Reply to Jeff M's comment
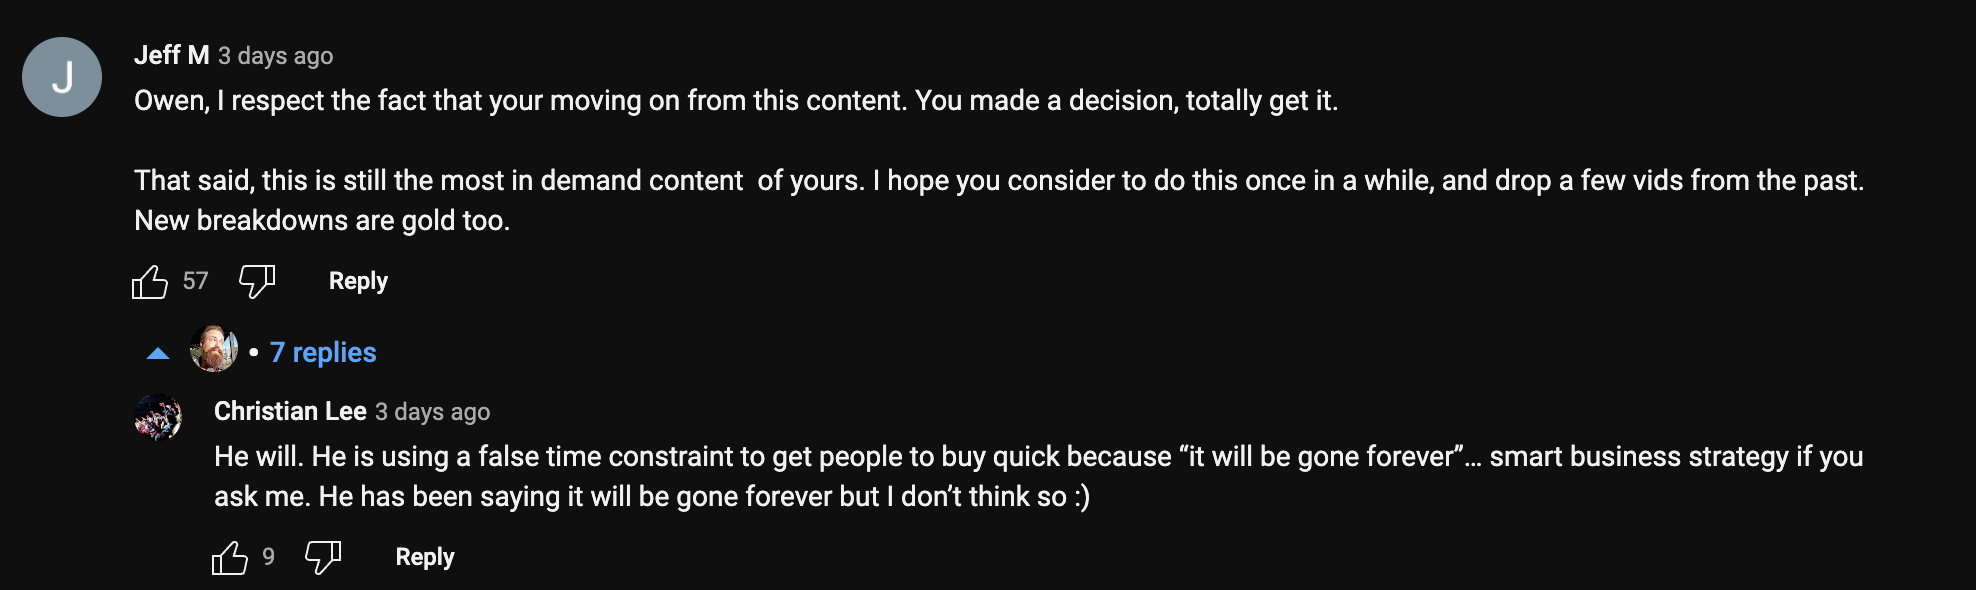The height and width of the screenshot is (590, 1976). click(x=358, y=281)
